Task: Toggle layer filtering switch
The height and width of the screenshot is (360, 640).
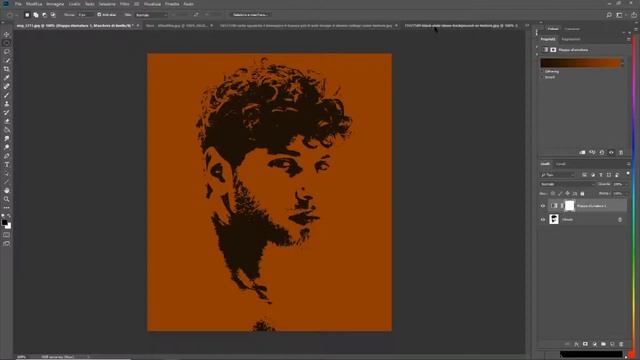Action: [x=628, y=174]
